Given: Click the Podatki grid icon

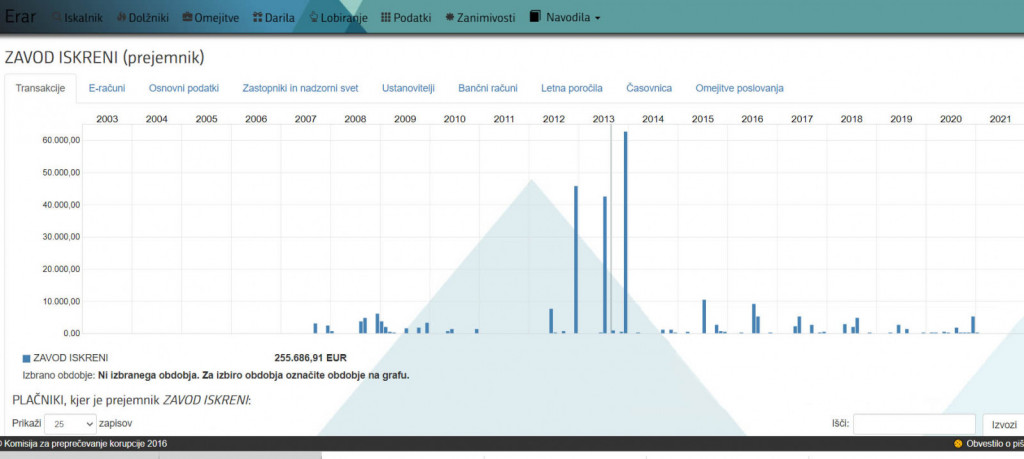Looking at the screenshot, I should 385,18.
